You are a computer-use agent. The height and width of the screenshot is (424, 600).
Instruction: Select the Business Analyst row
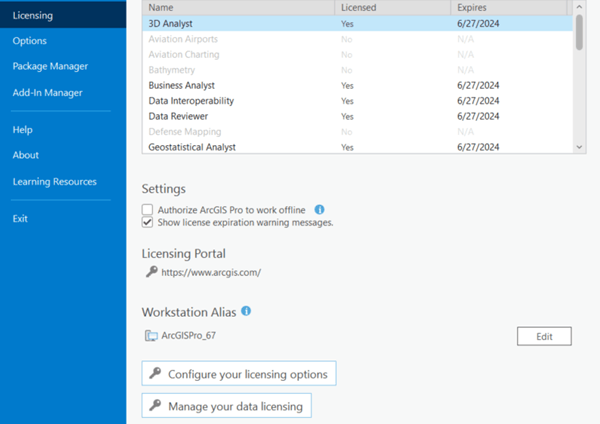[357, 85]
